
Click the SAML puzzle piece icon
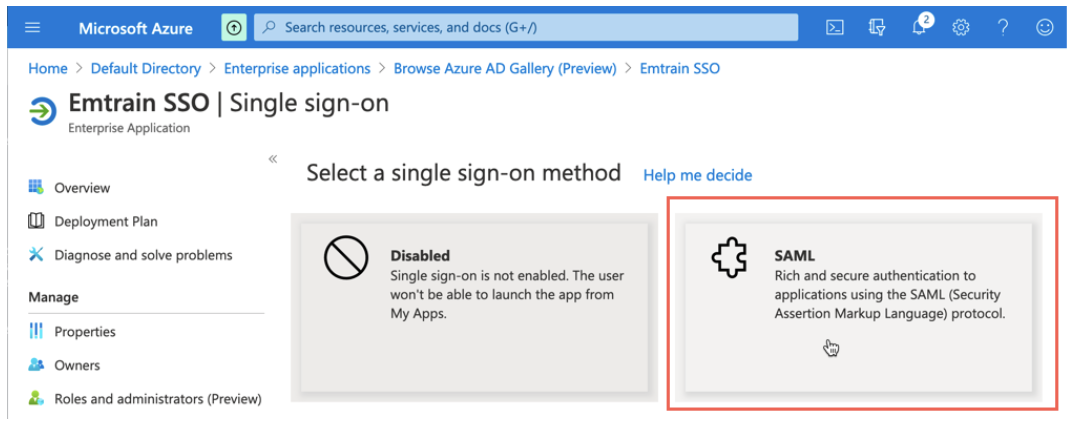click(729, 260)
